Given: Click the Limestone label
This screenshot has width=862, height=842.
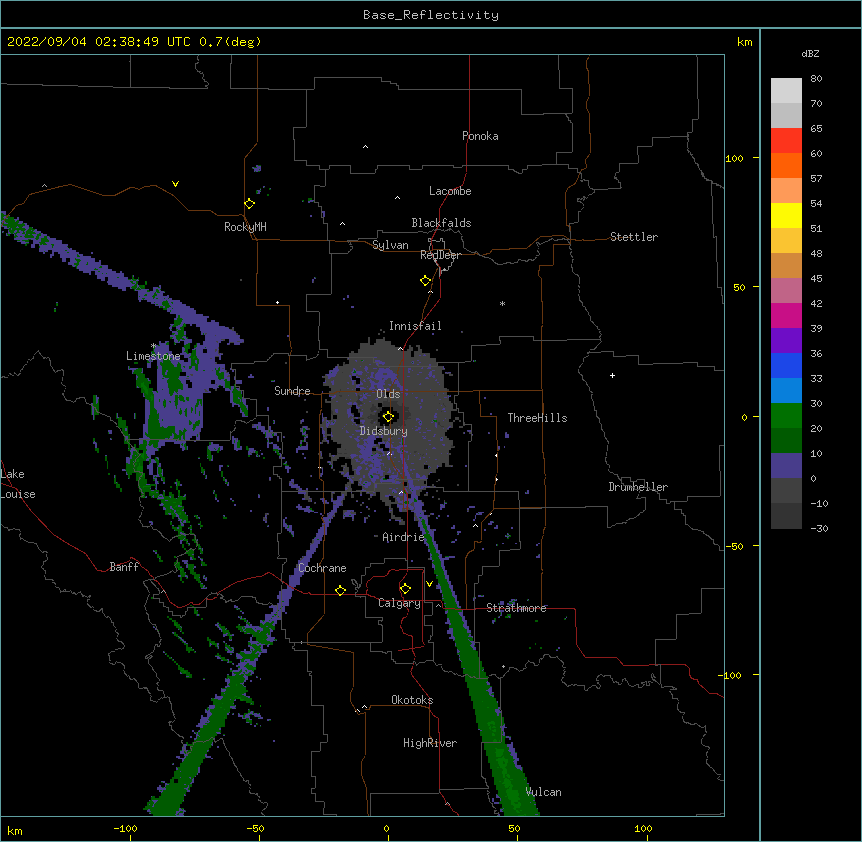Looking at the screenshot, I should click(x=153, y=356).
